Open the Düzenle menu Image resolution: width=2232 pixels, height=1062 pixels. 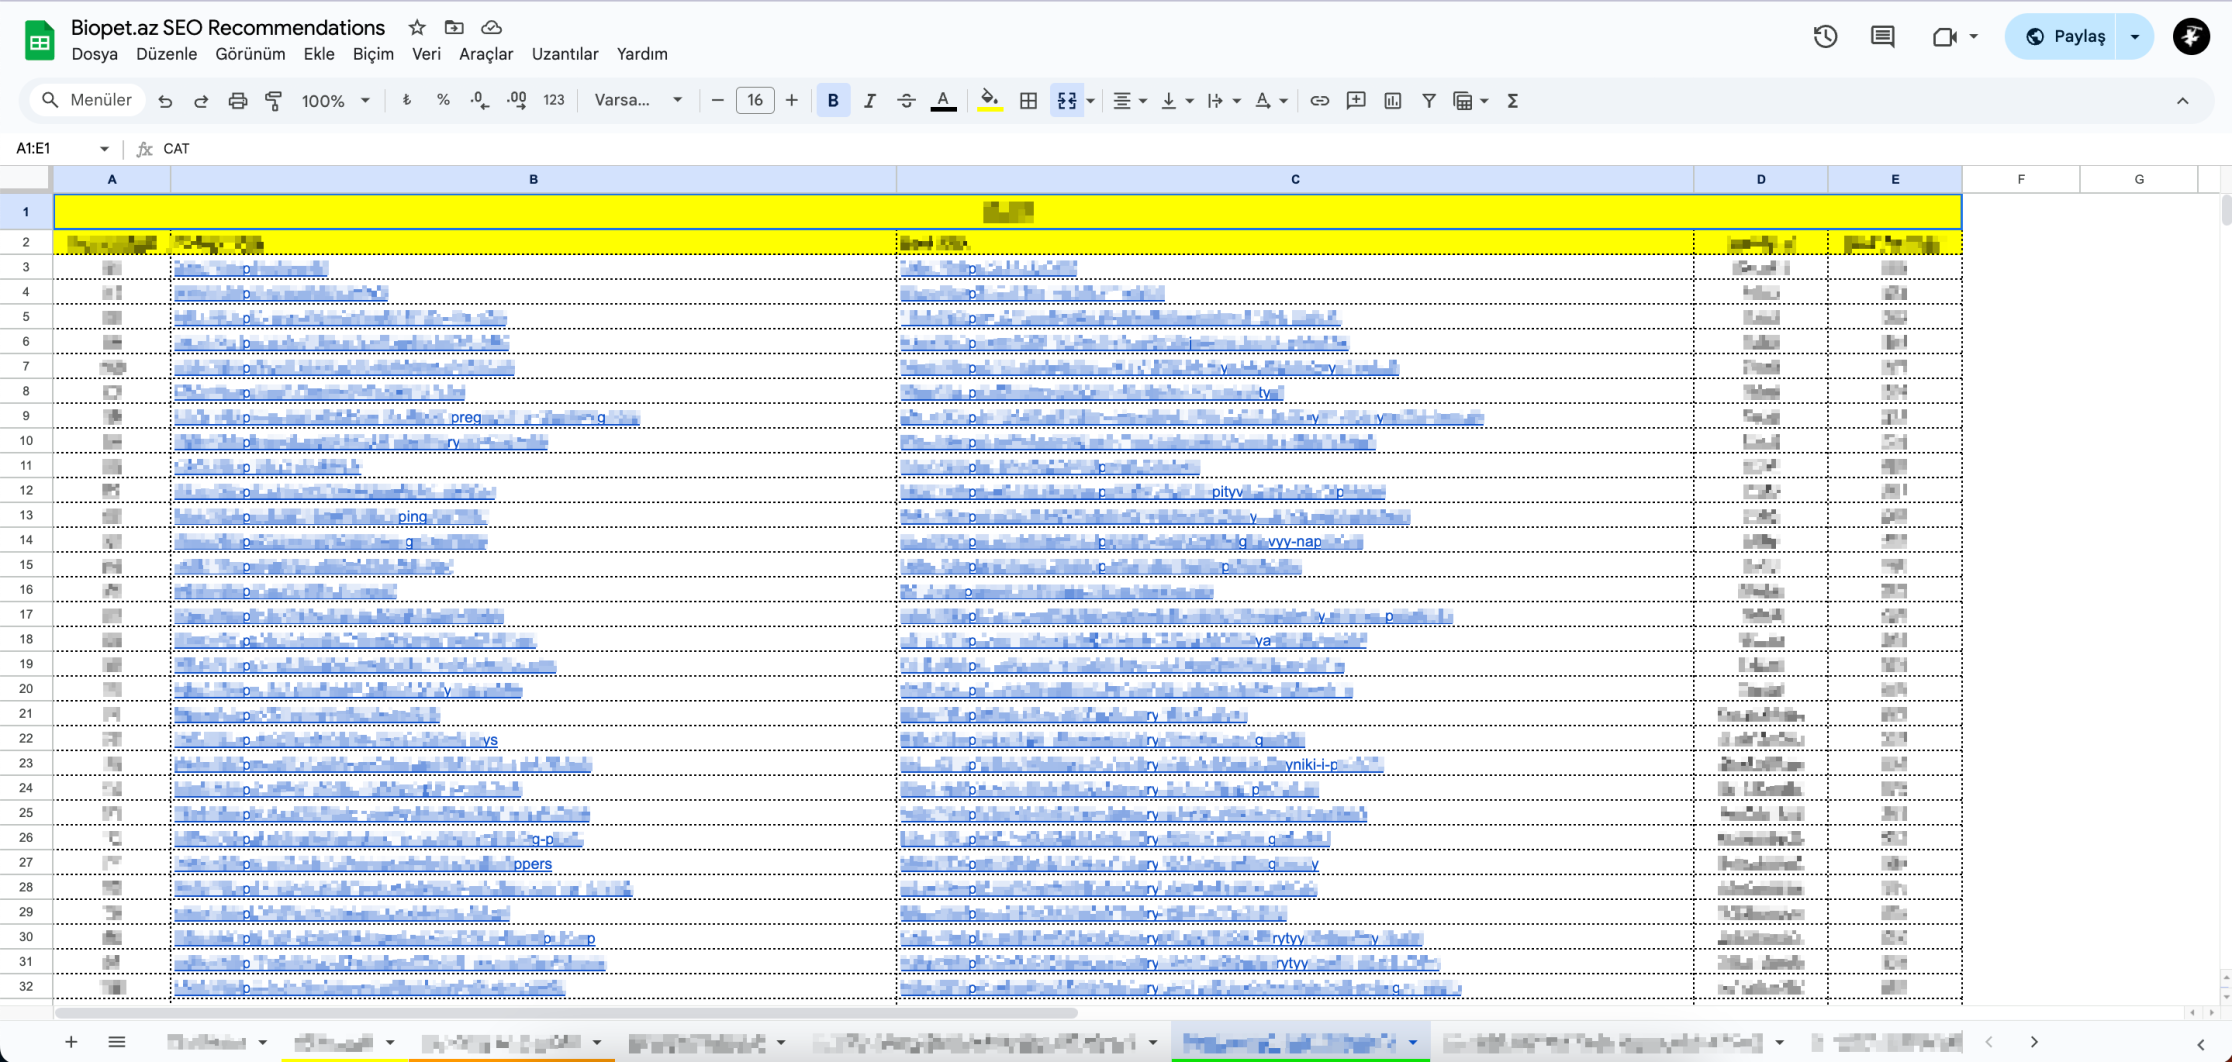[166, 54]
